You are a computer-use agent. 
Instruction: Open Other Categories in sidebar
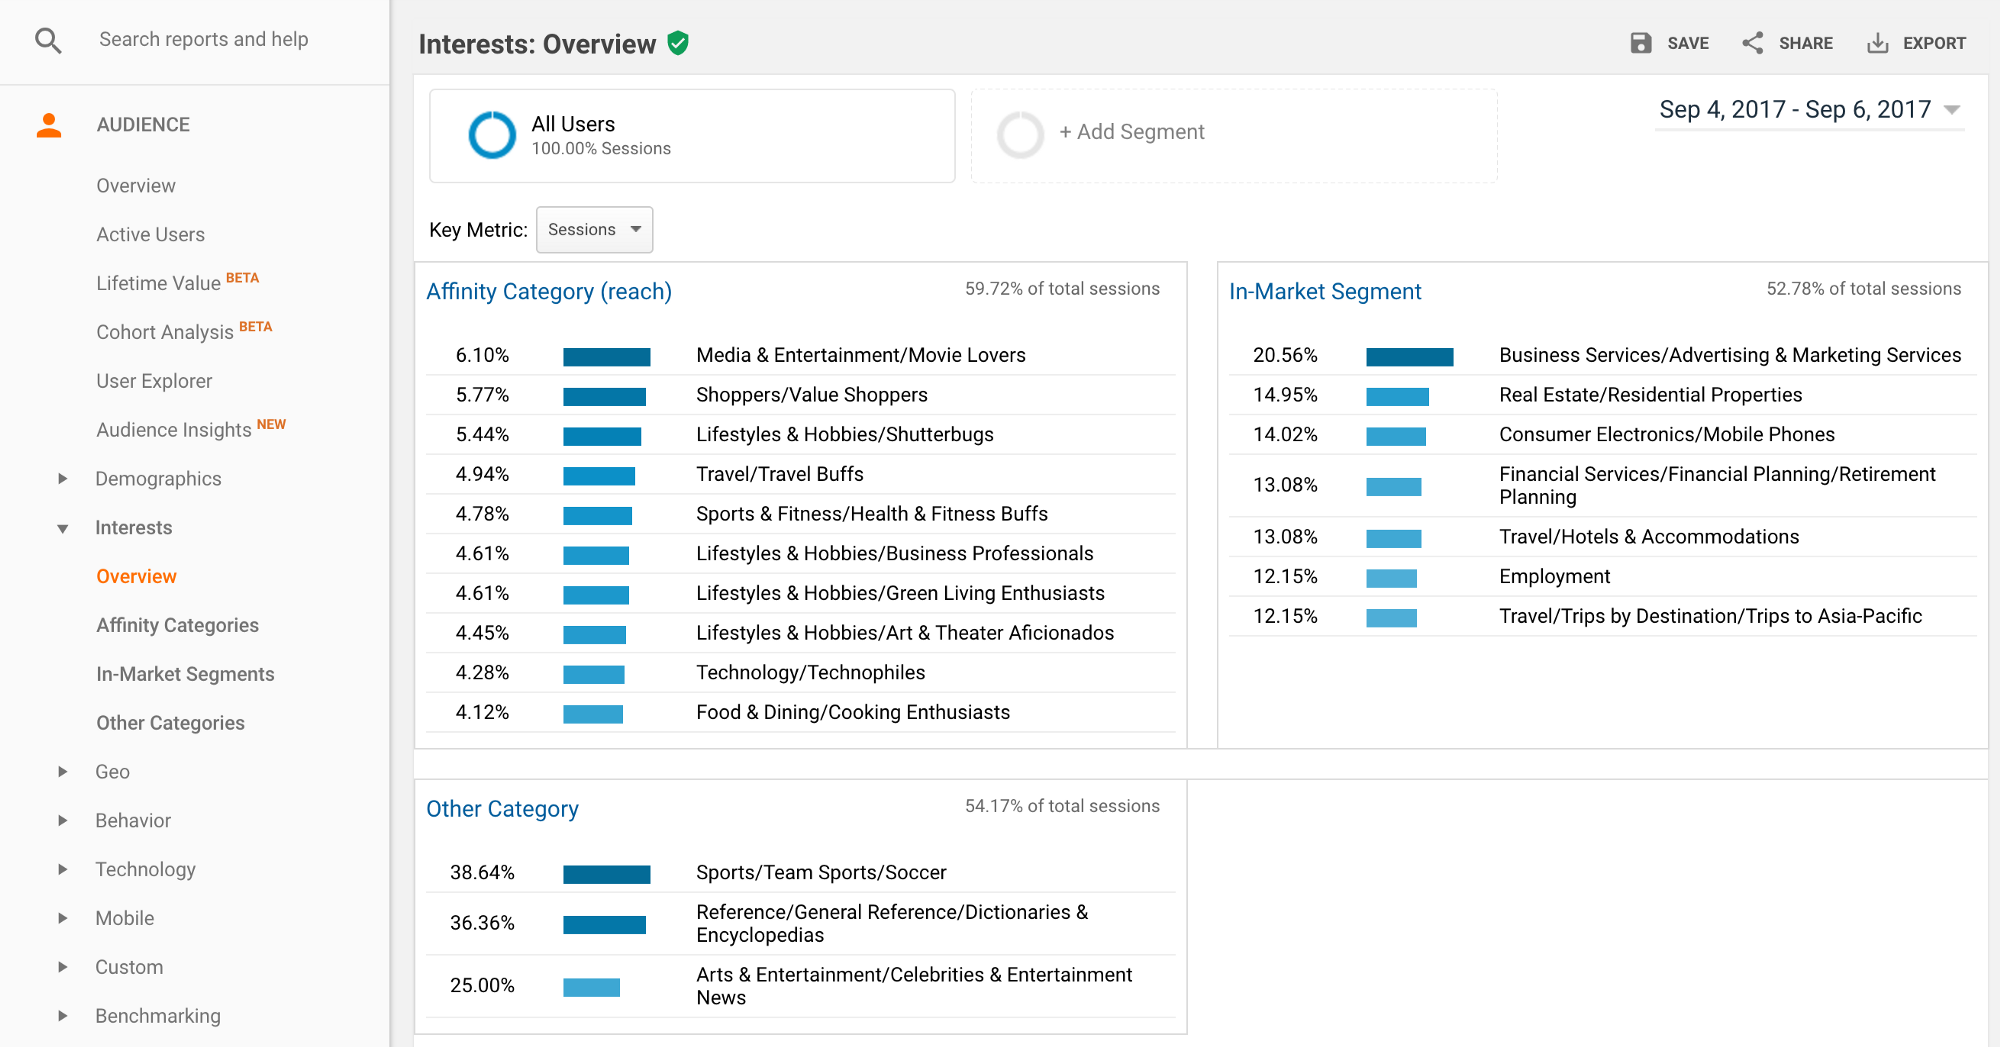[x=170, y=723]
